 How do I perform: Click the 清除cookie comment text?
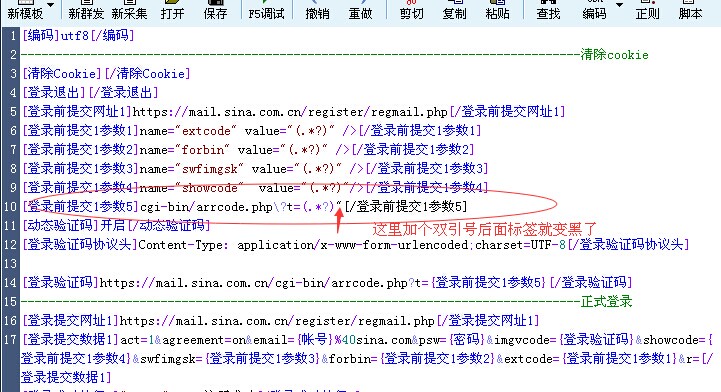click(614, 55)
